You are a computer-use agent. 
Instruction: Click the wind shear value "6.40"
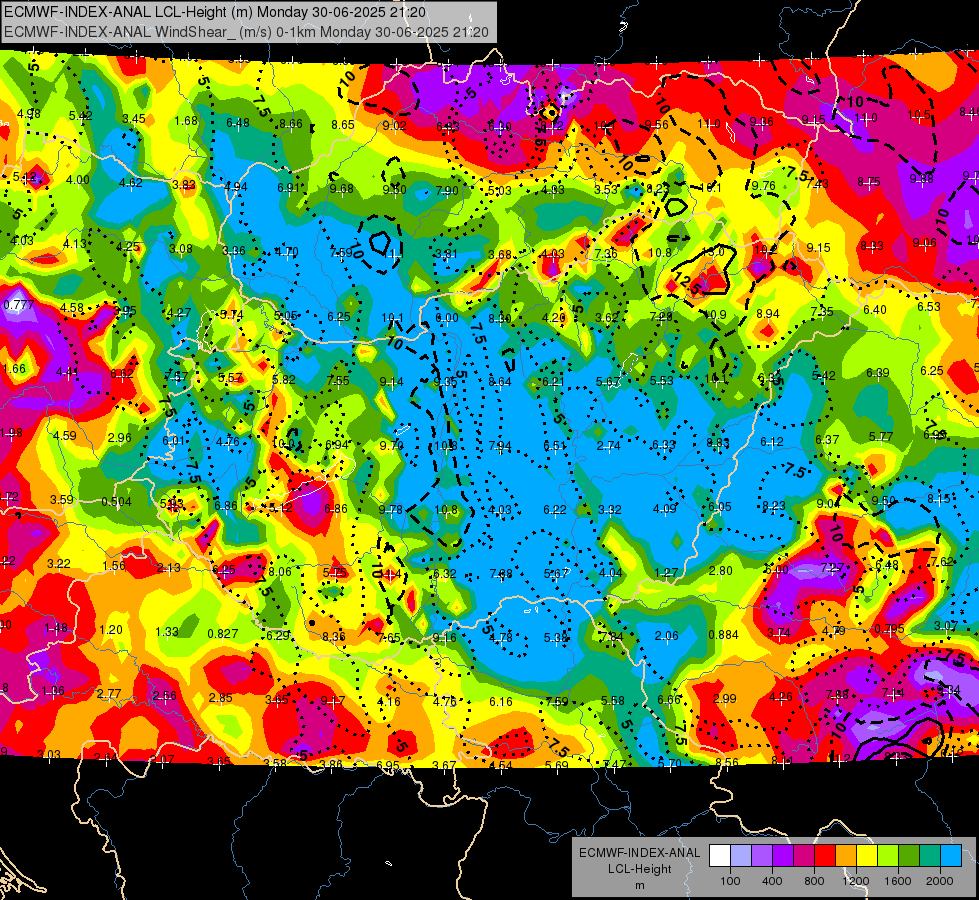875,309
